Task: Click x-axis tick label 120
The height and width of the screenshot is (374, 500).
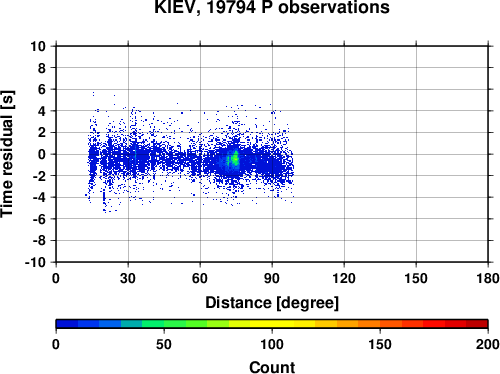Action: pos(344,278)
